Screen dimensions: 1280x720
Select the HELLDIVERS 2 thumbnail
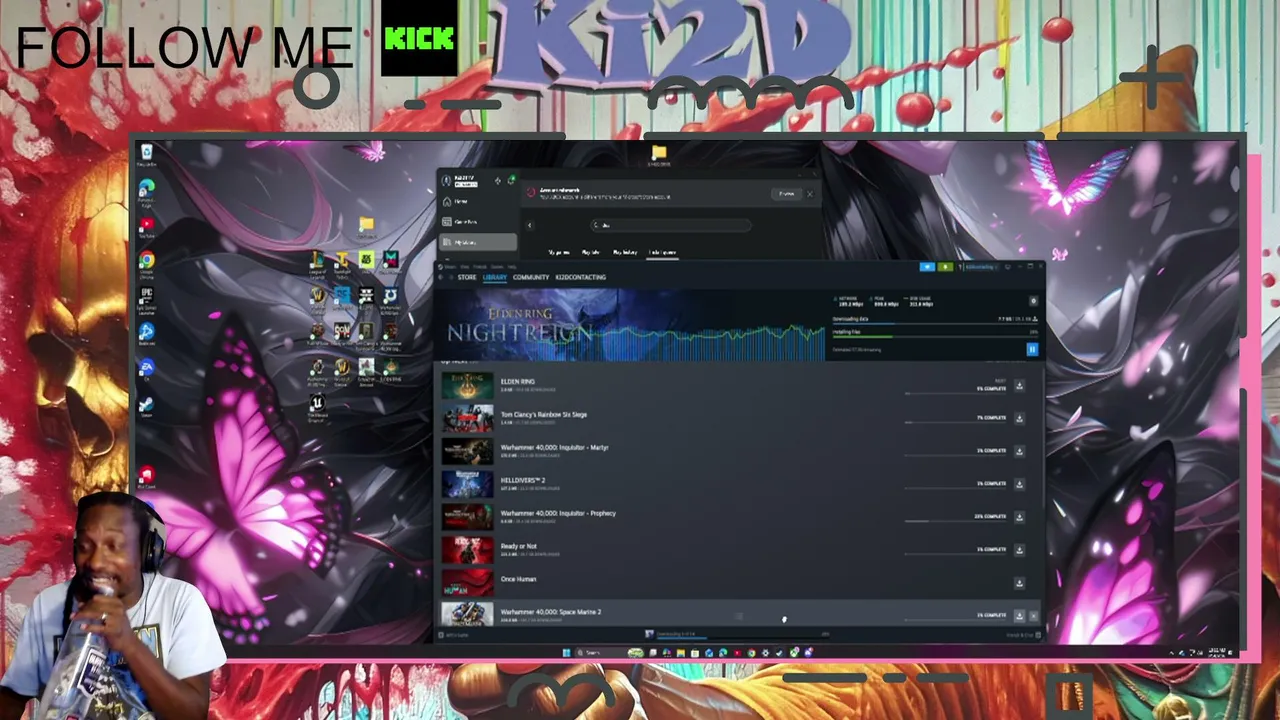pos(468,485)
